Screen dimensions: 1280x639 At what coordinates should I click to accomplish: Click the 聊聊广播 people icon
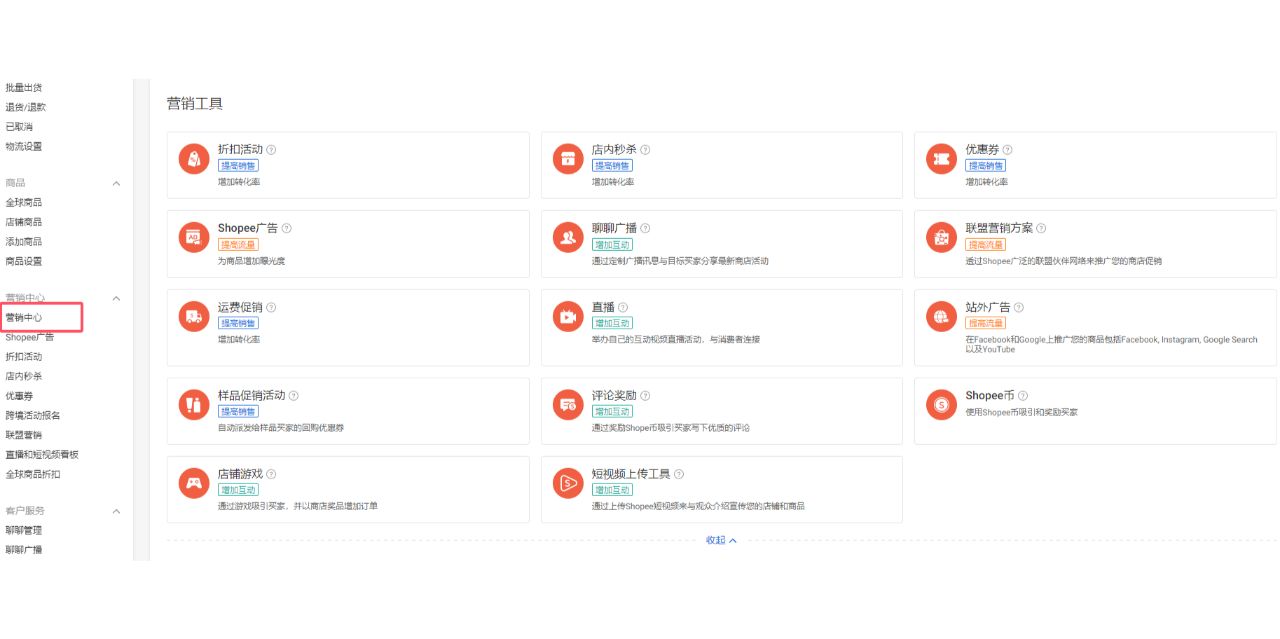[568, 238]
